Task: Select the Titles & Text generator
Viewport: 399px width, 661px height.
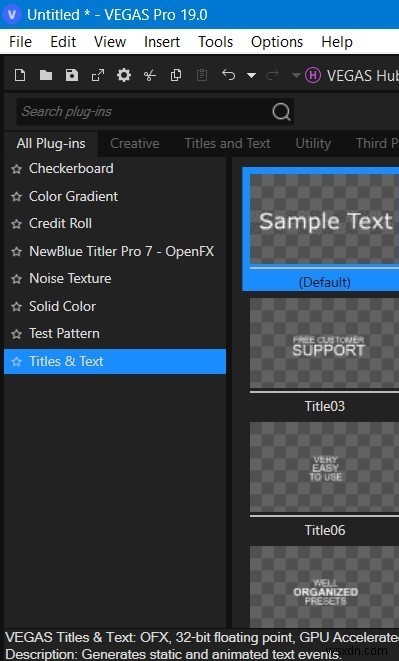Action: pyautogui.click(x=115, y=361)
